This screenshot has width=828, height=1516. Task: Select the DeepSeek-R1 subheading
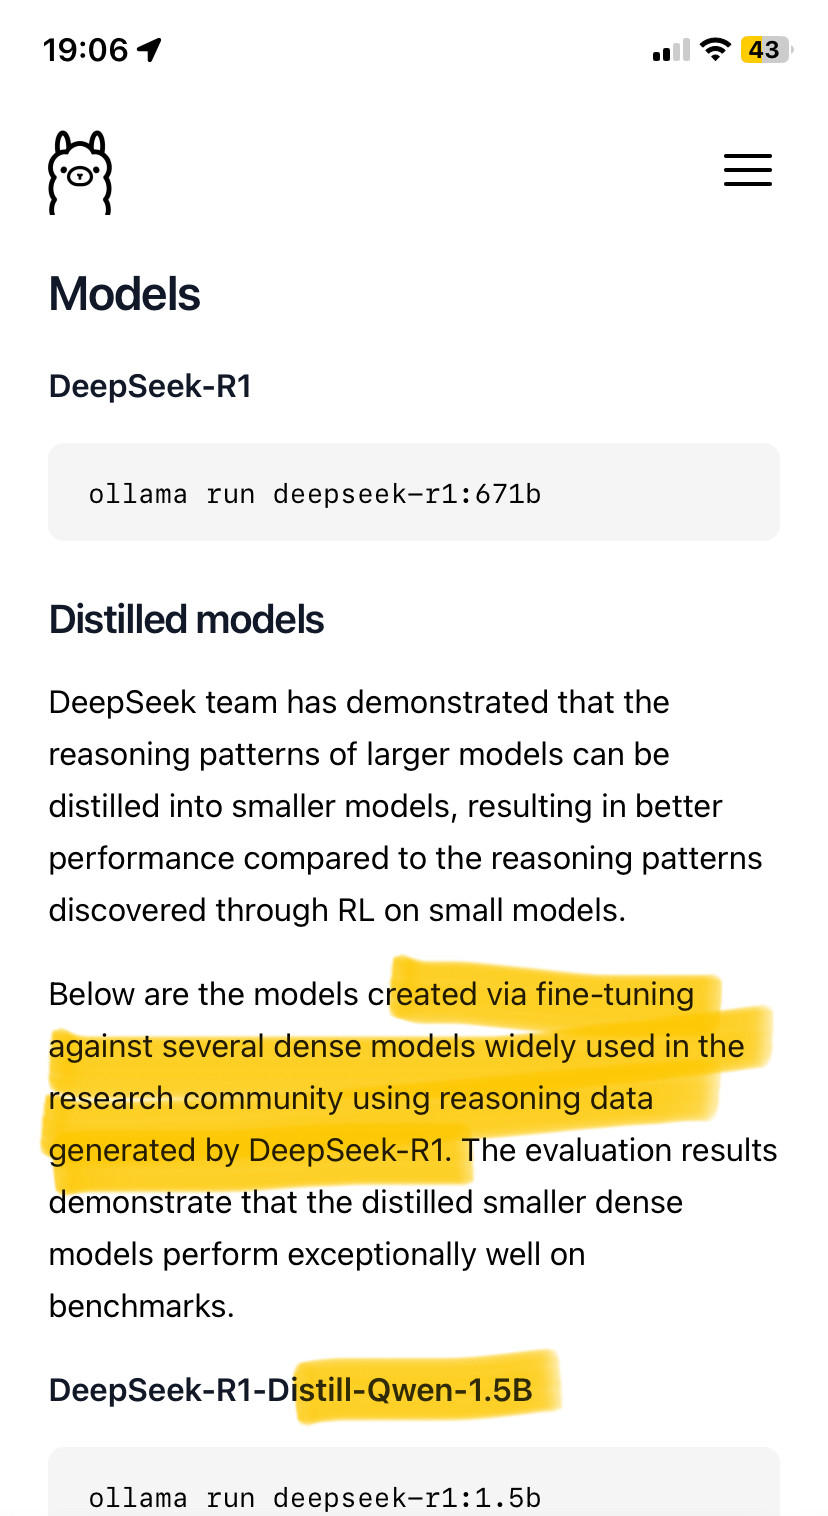click(150, 386)
